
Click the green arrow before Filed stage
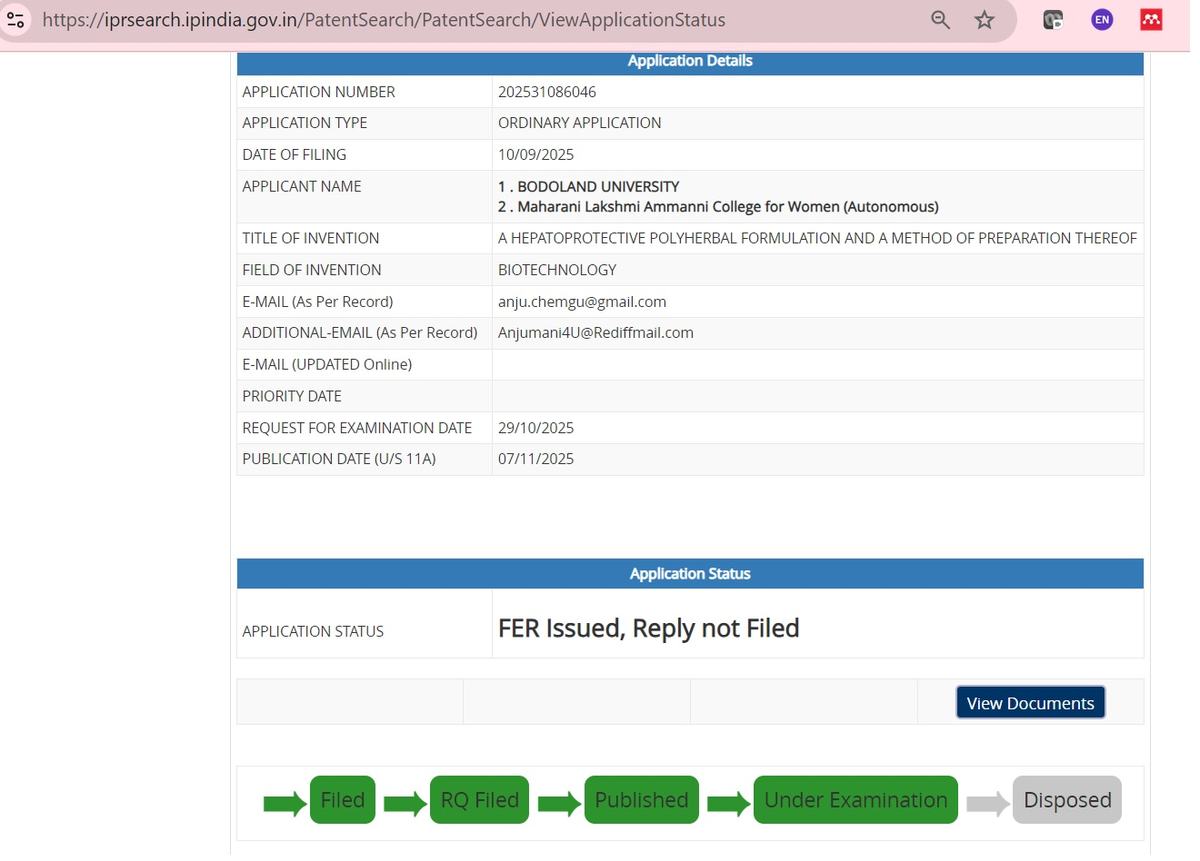point(284,802)
